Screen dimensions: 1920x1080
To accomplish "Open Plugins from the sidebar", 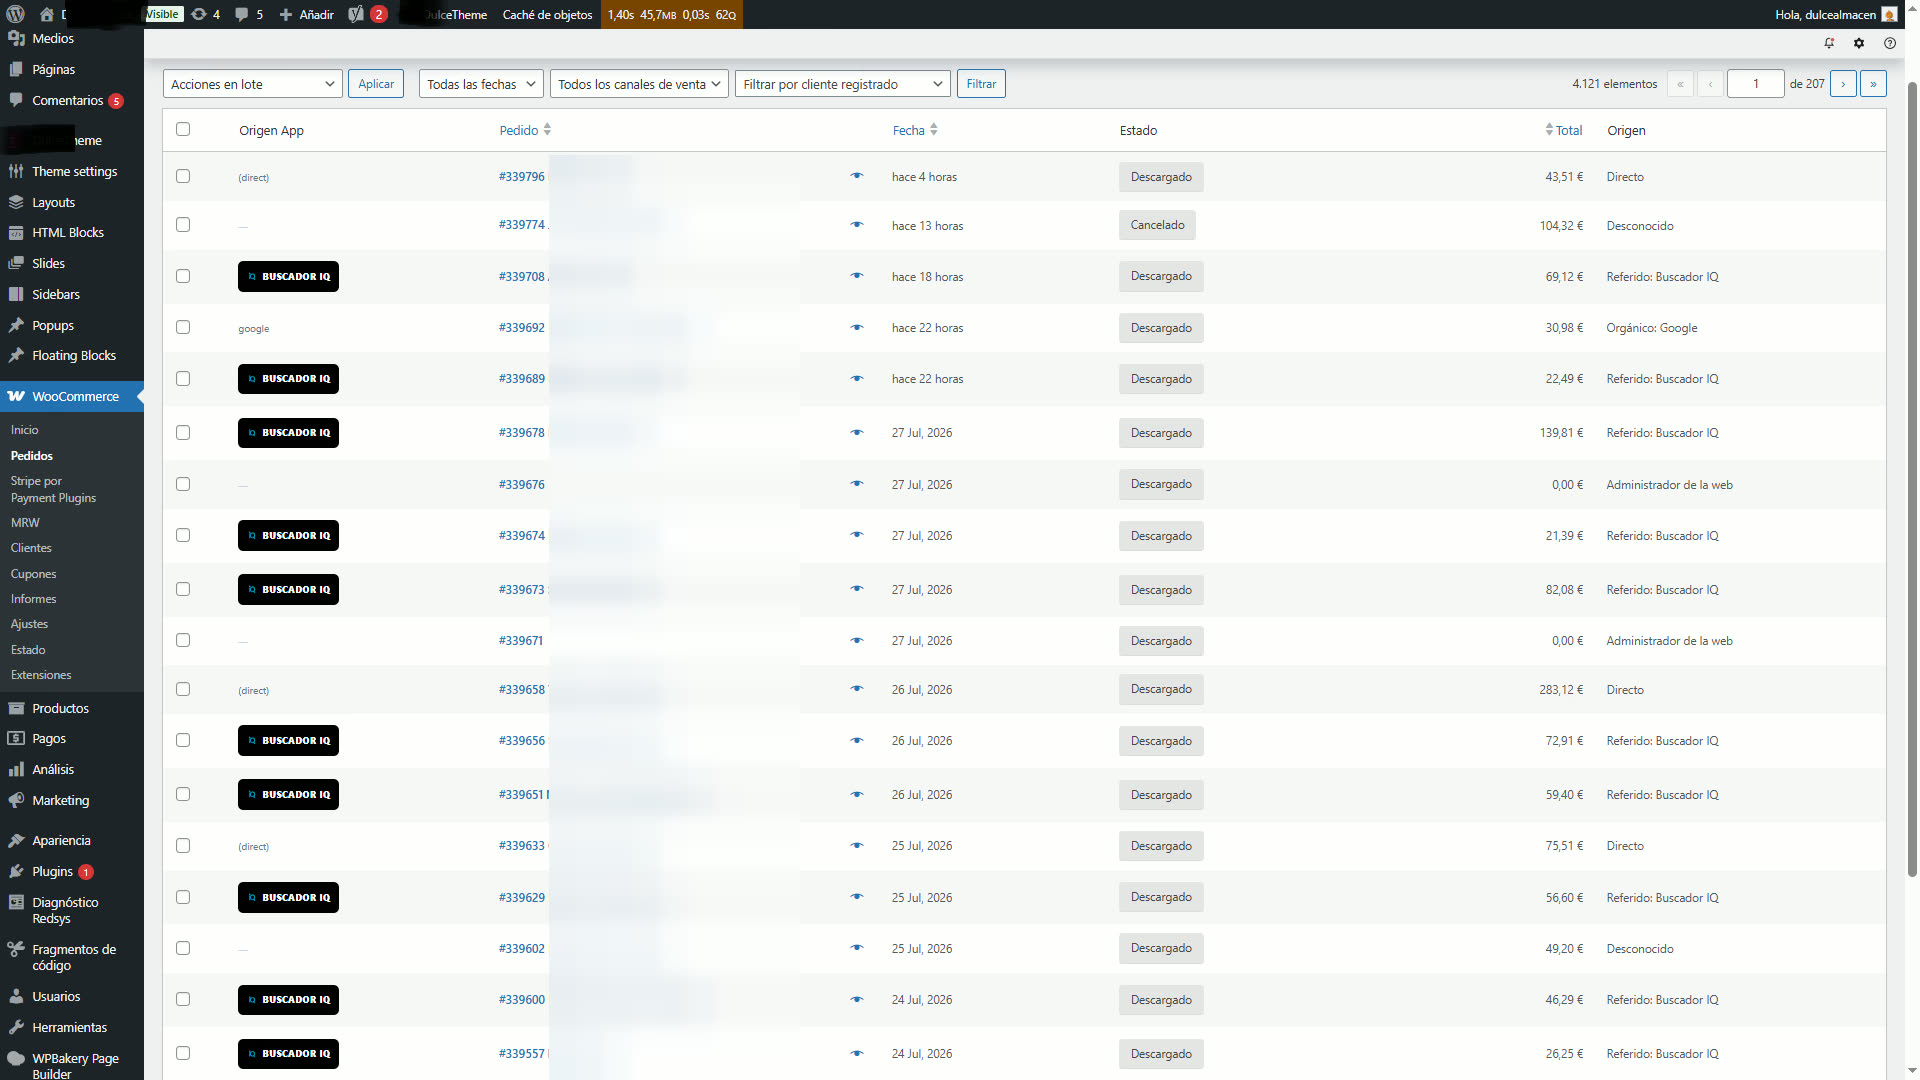I will tap(62, 871).
